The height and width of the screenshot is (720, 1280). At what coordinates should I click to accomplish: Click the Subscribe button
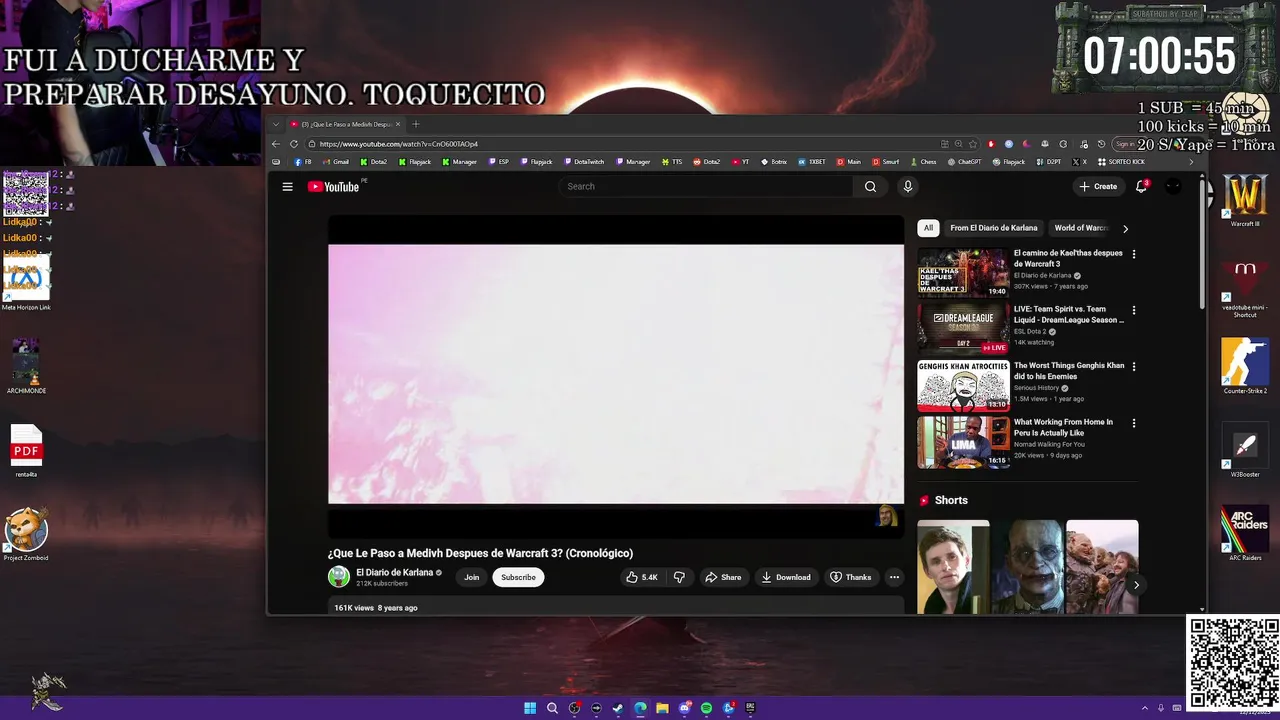[x=518, y=577]
